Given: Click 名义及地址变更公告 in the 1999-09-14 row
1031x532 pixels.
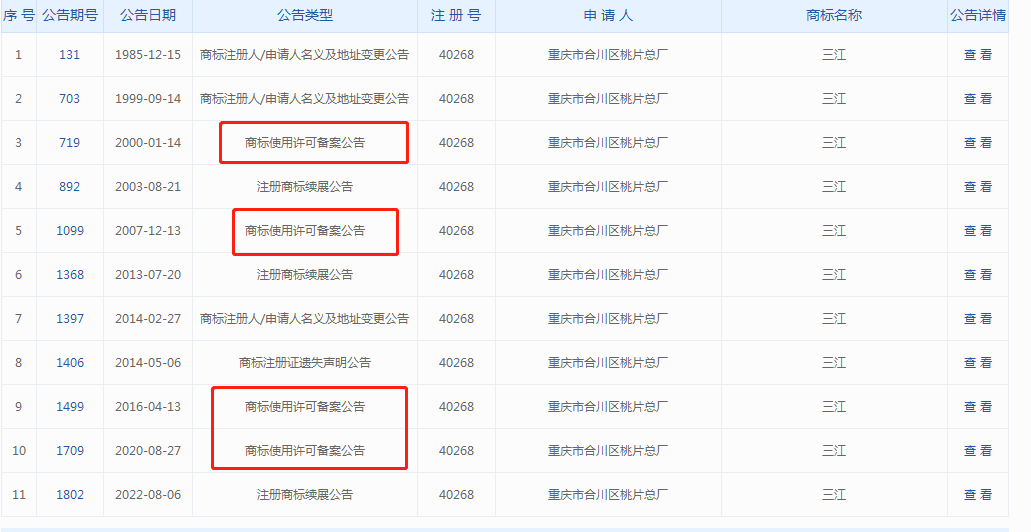Looking at the screenshot, I should point(361,99).
